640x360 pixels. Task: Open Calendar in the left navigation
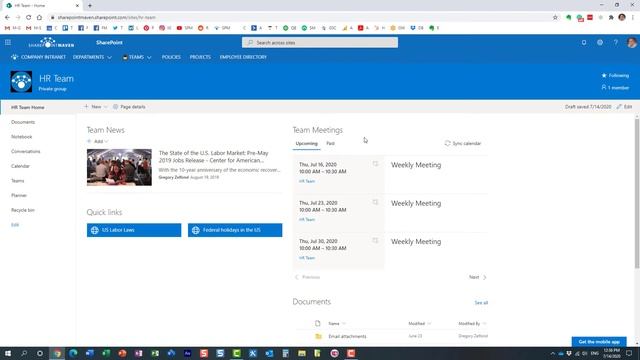[x=20, y=166]
